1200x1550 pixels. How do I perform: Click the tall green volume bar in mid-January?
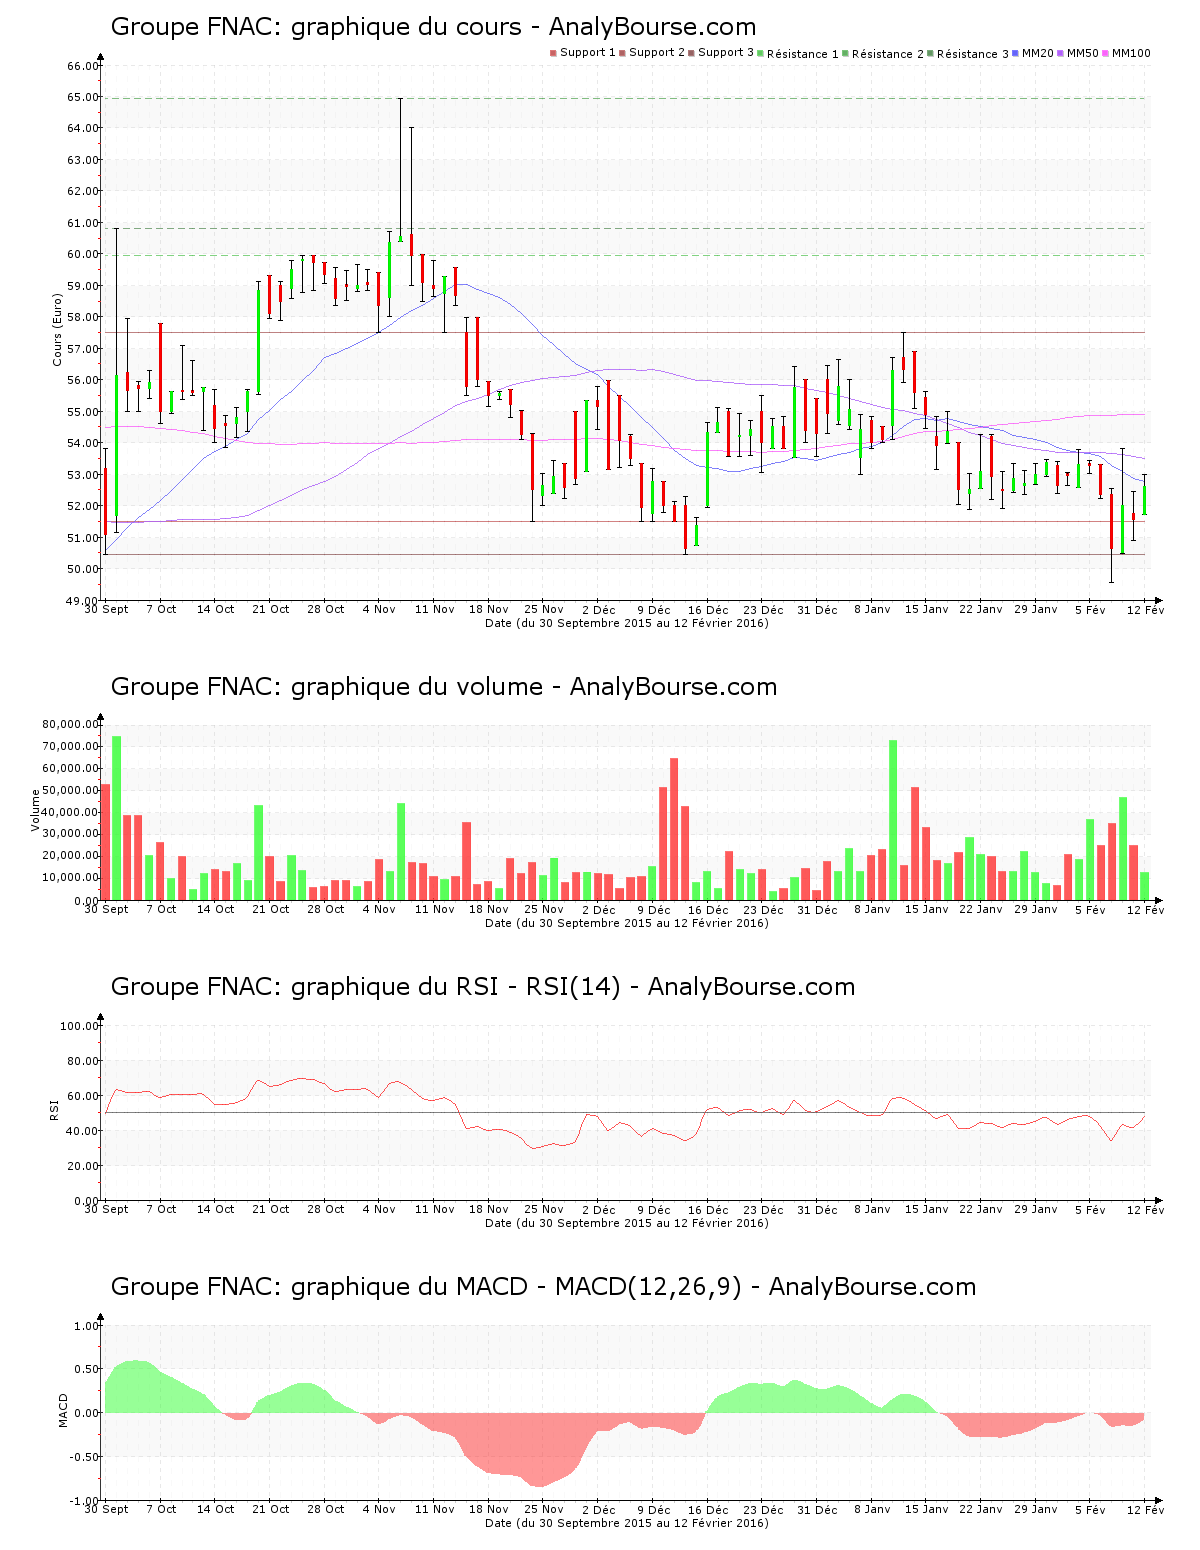pyautogui.click(x=893, y=820)
